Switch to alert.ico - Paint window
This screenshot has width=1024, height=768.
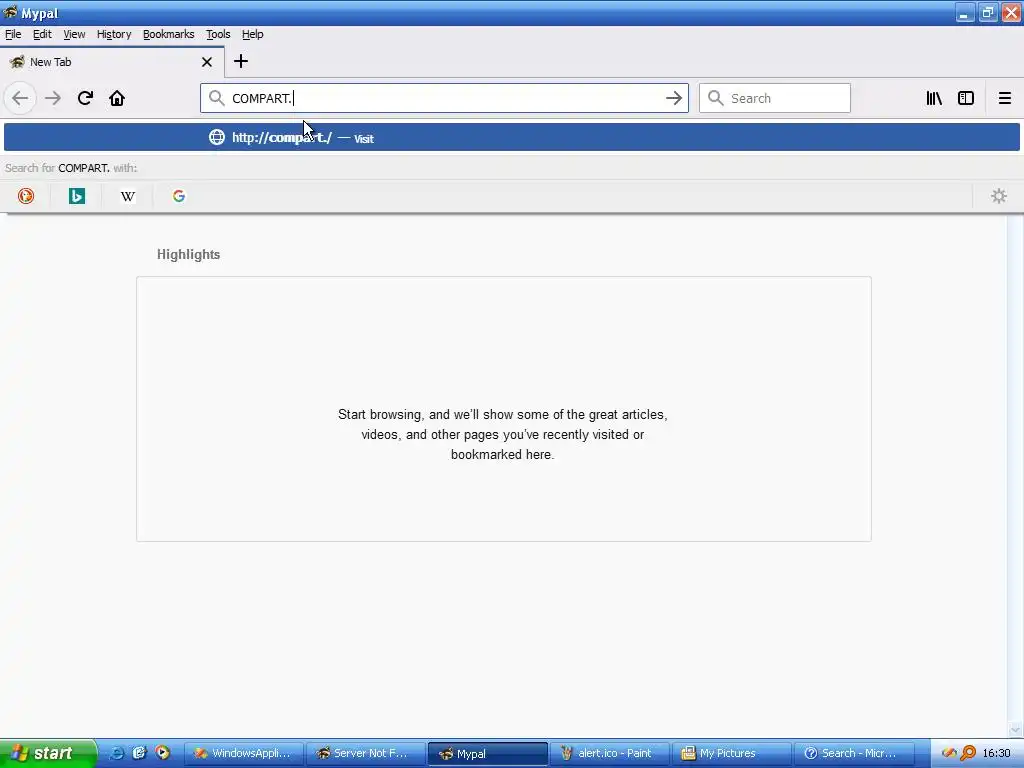(609, 753)
